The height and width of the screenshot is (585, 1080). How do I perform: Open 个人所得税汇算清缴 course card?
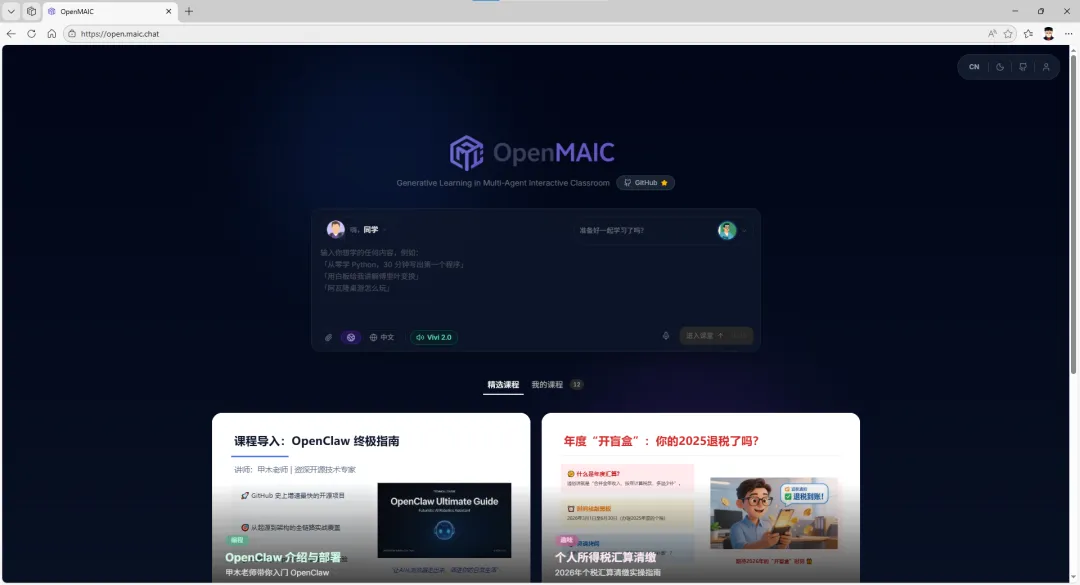pyautogui.click(x=700, y=497)
